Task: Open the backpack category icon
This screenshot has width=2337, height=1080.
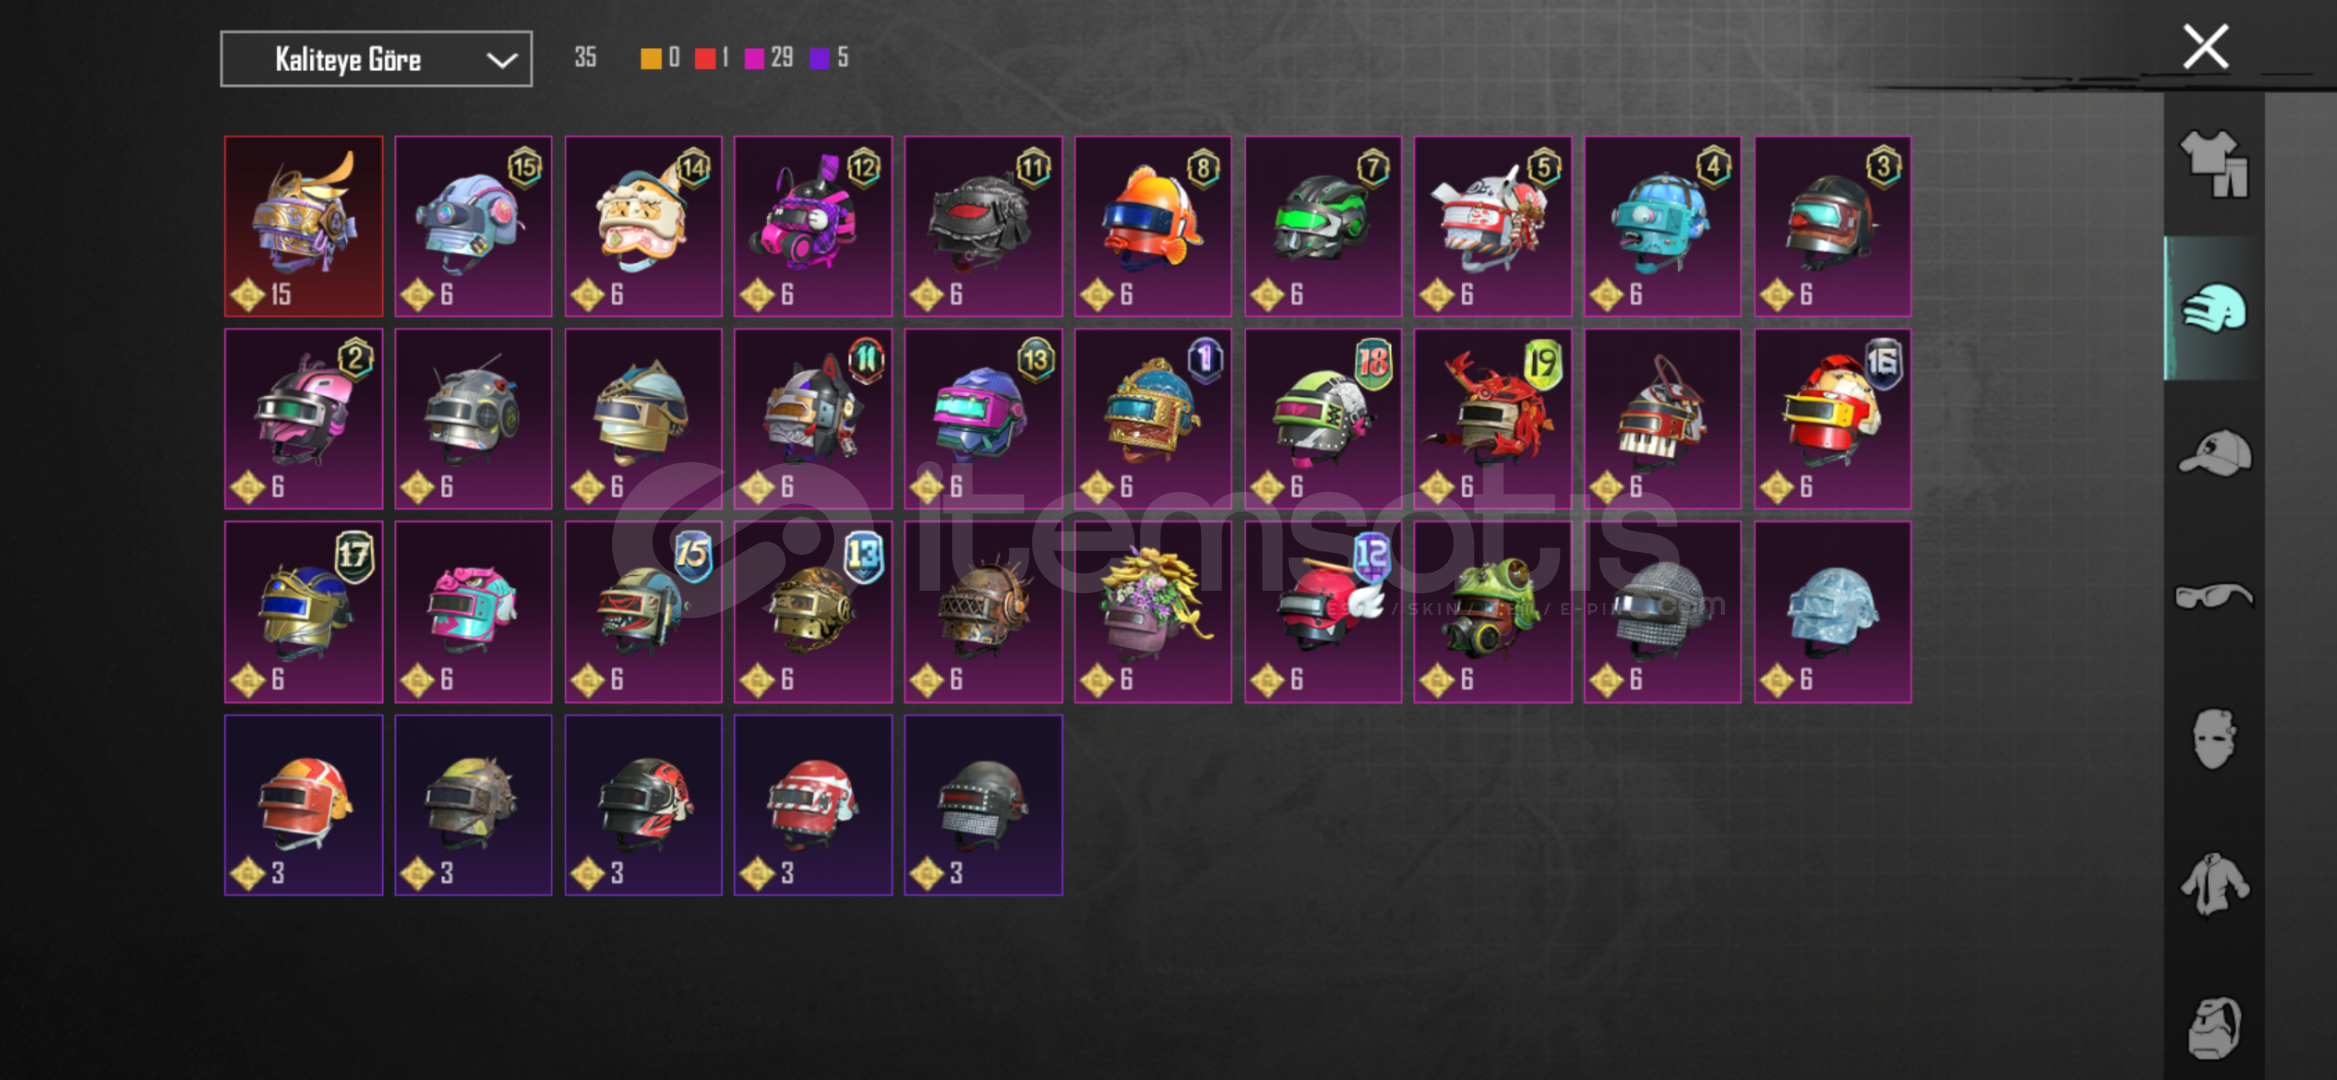Action: pos(2214,1028)
